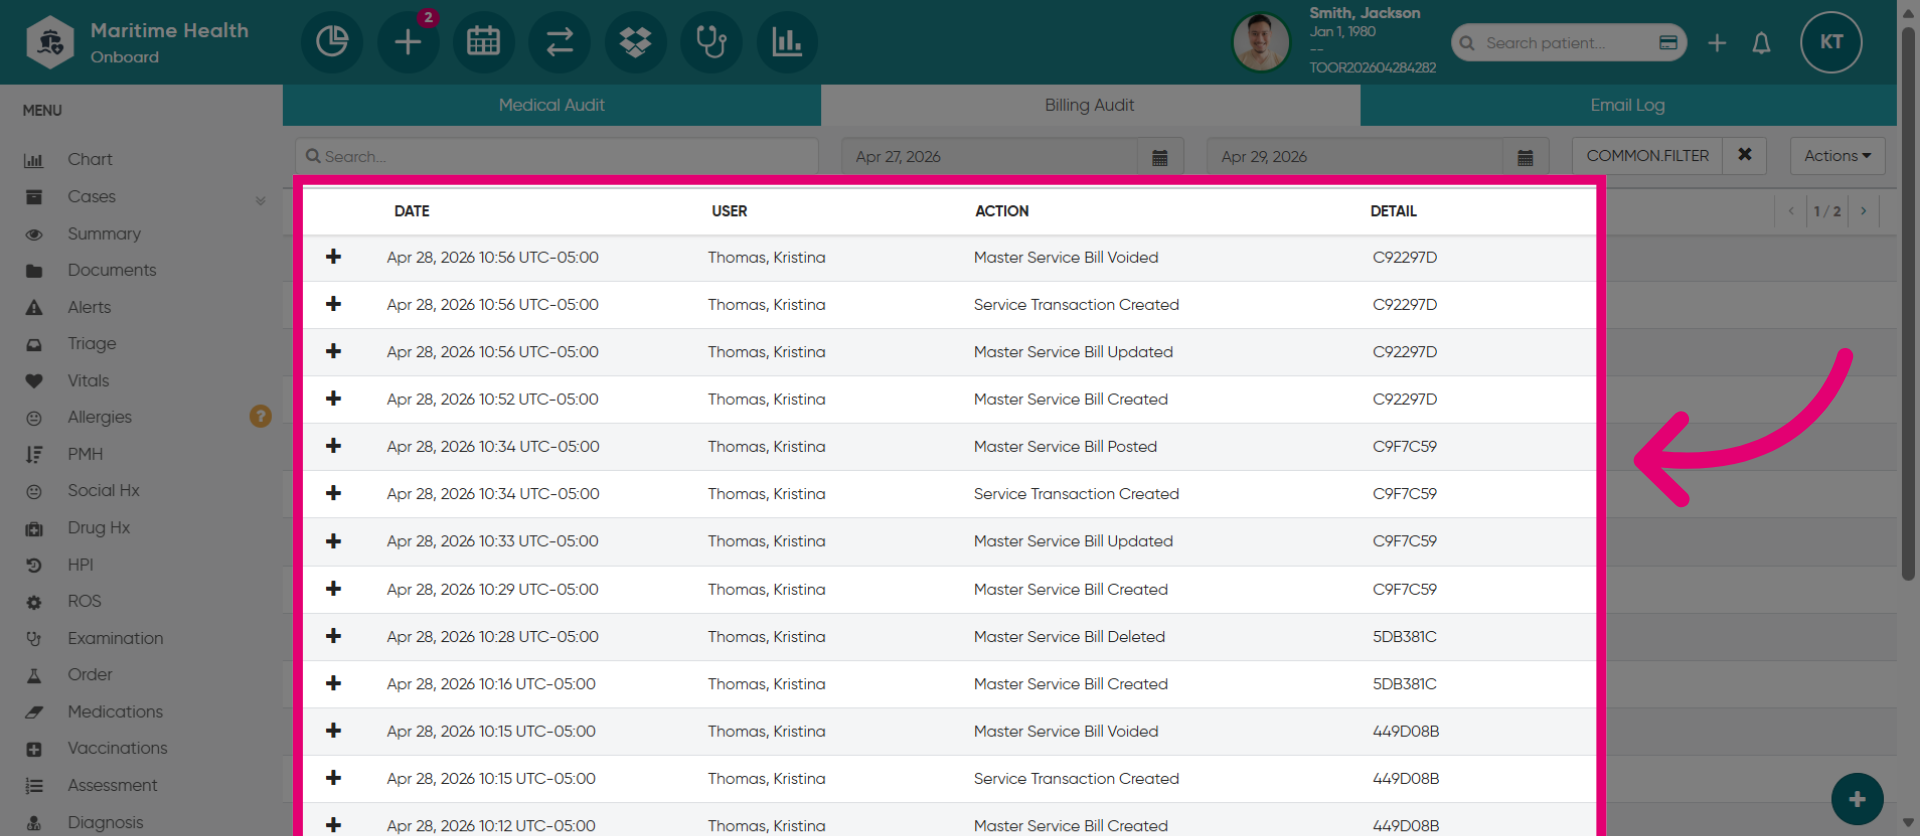Clear the common filter with X
1920x836 pixels.
point(1745,155)
